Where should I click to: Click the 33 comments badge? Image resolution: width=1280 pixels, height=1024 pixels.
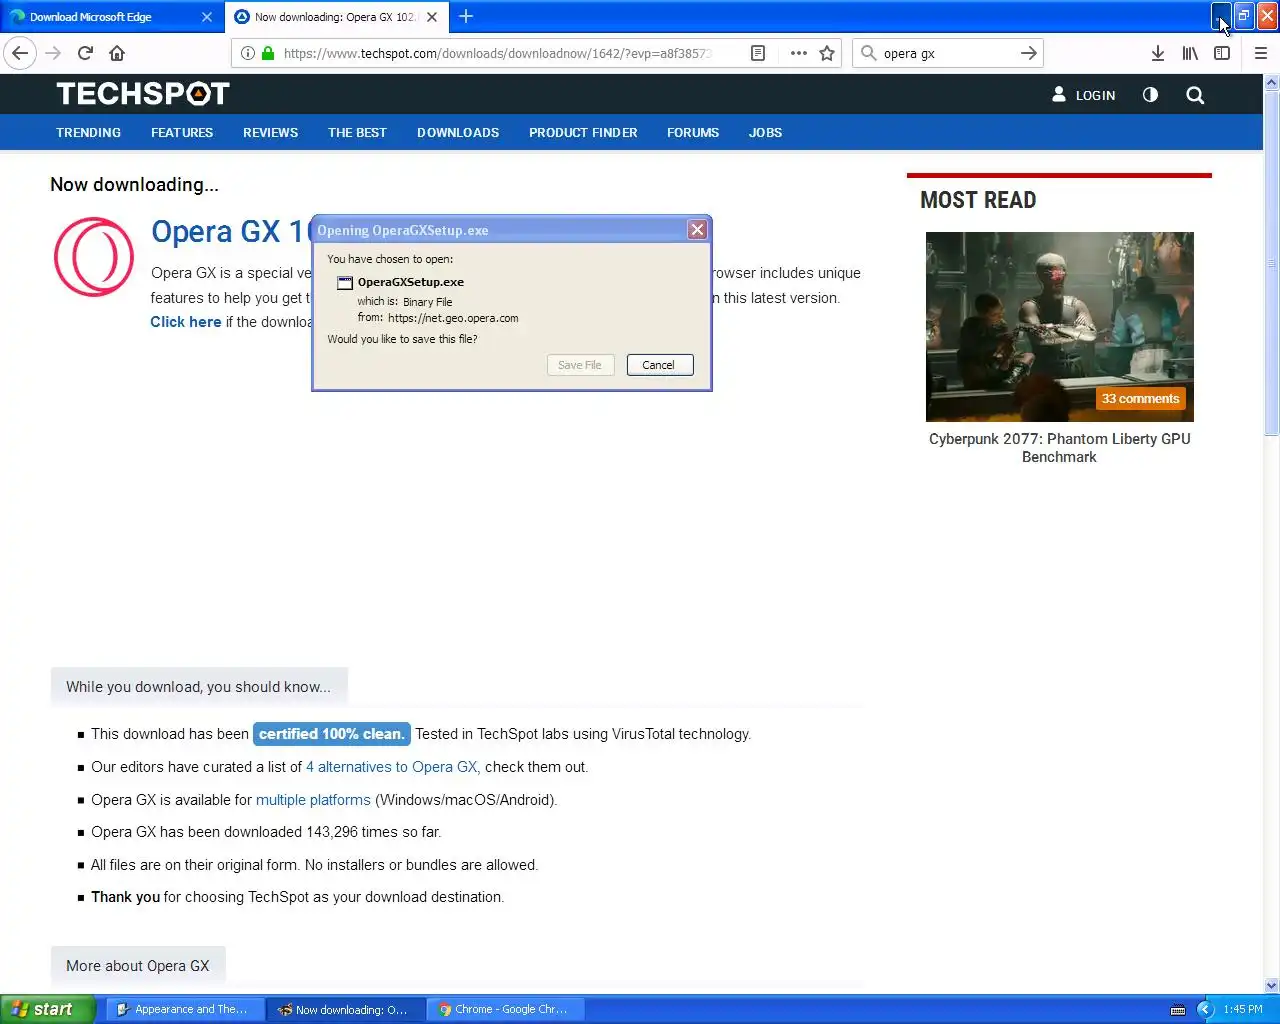[1140, 398]
